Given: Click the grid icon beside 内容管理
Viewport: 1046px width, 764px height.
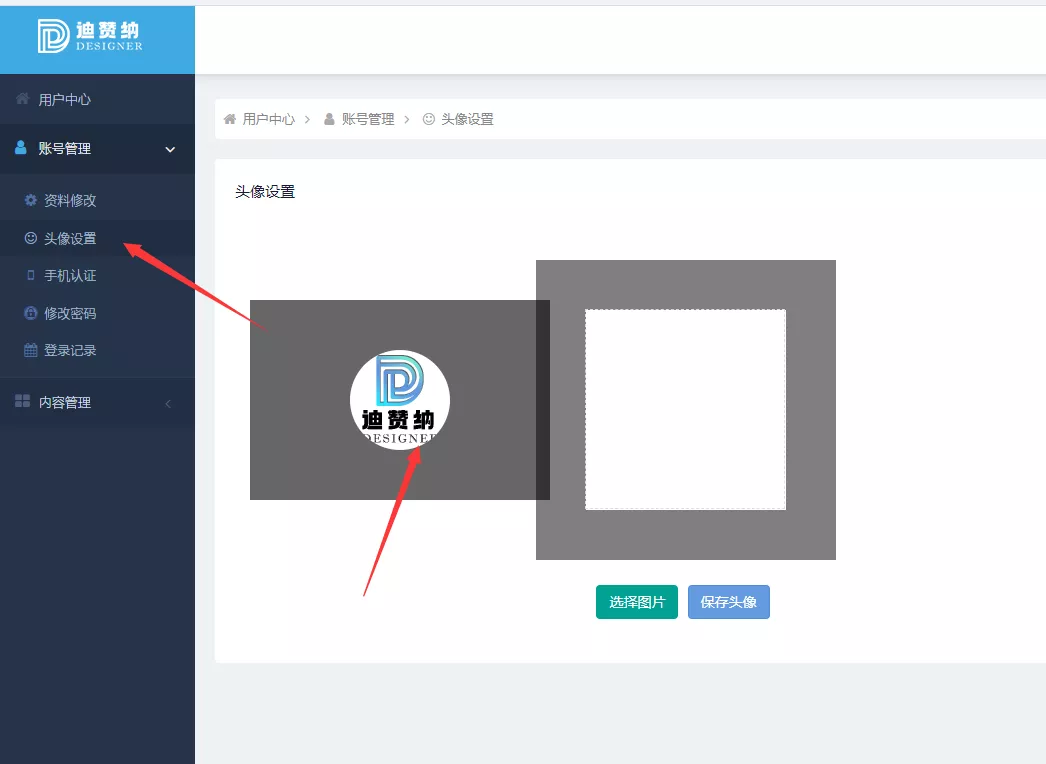Looking at the screenshot, I should click(22, 400).
